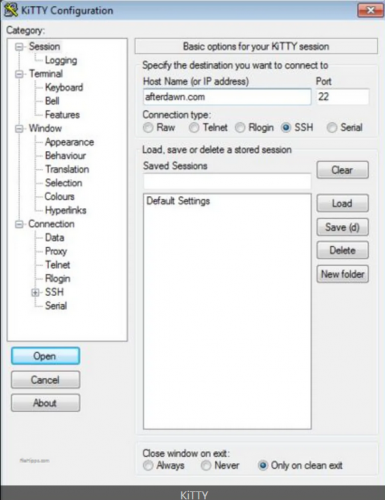Screen dimensions: 385x500
Task: Collapse the Session tree node
Action: pos(19,47)
